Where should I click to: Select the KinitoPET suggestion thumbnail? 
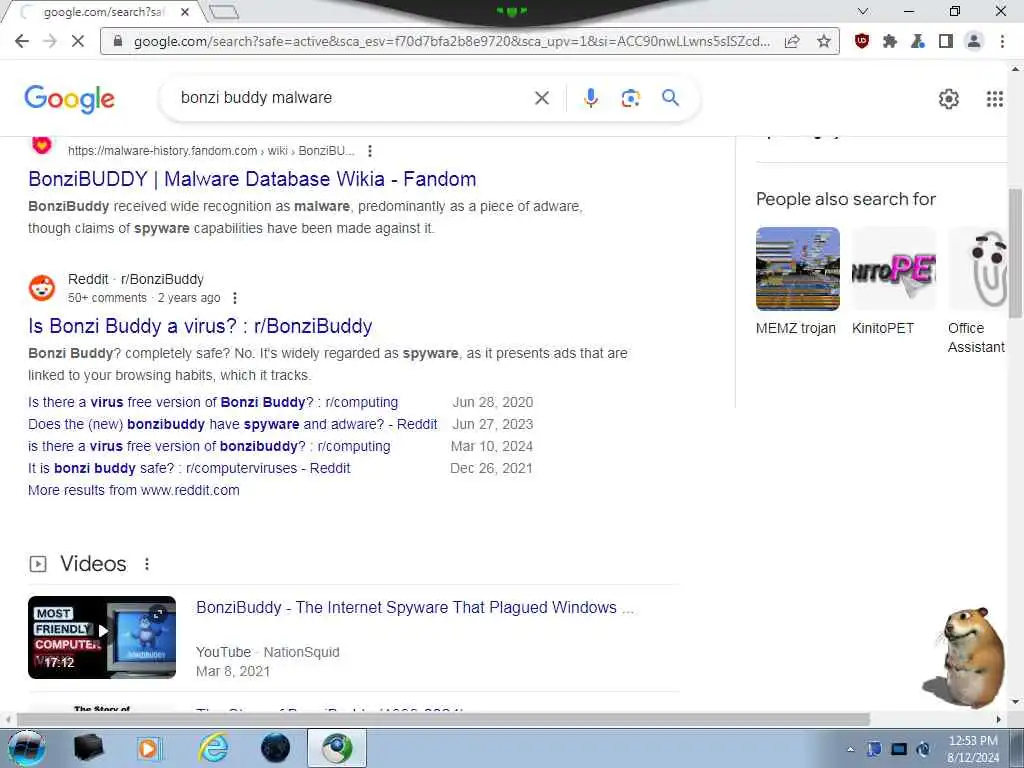[x=893, y=268]
